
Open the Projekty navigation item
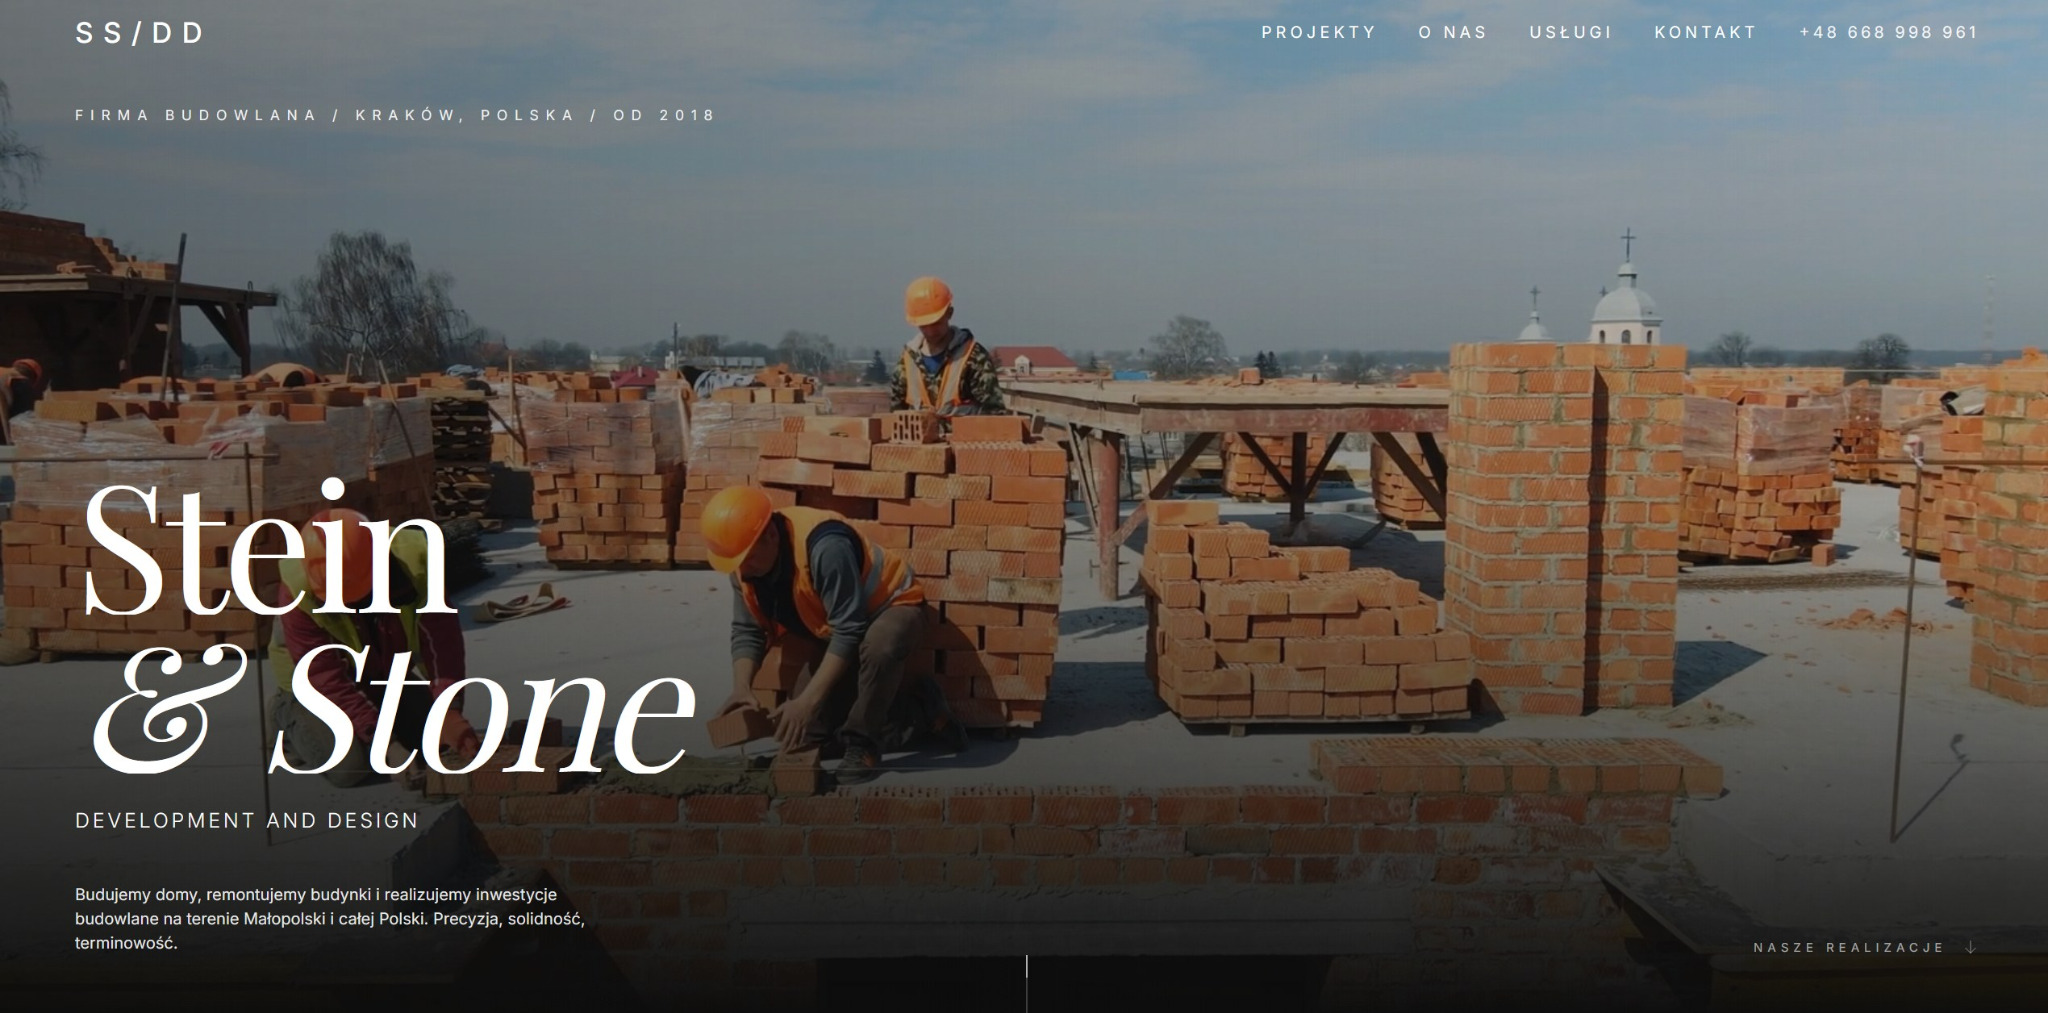point(1319,32)
